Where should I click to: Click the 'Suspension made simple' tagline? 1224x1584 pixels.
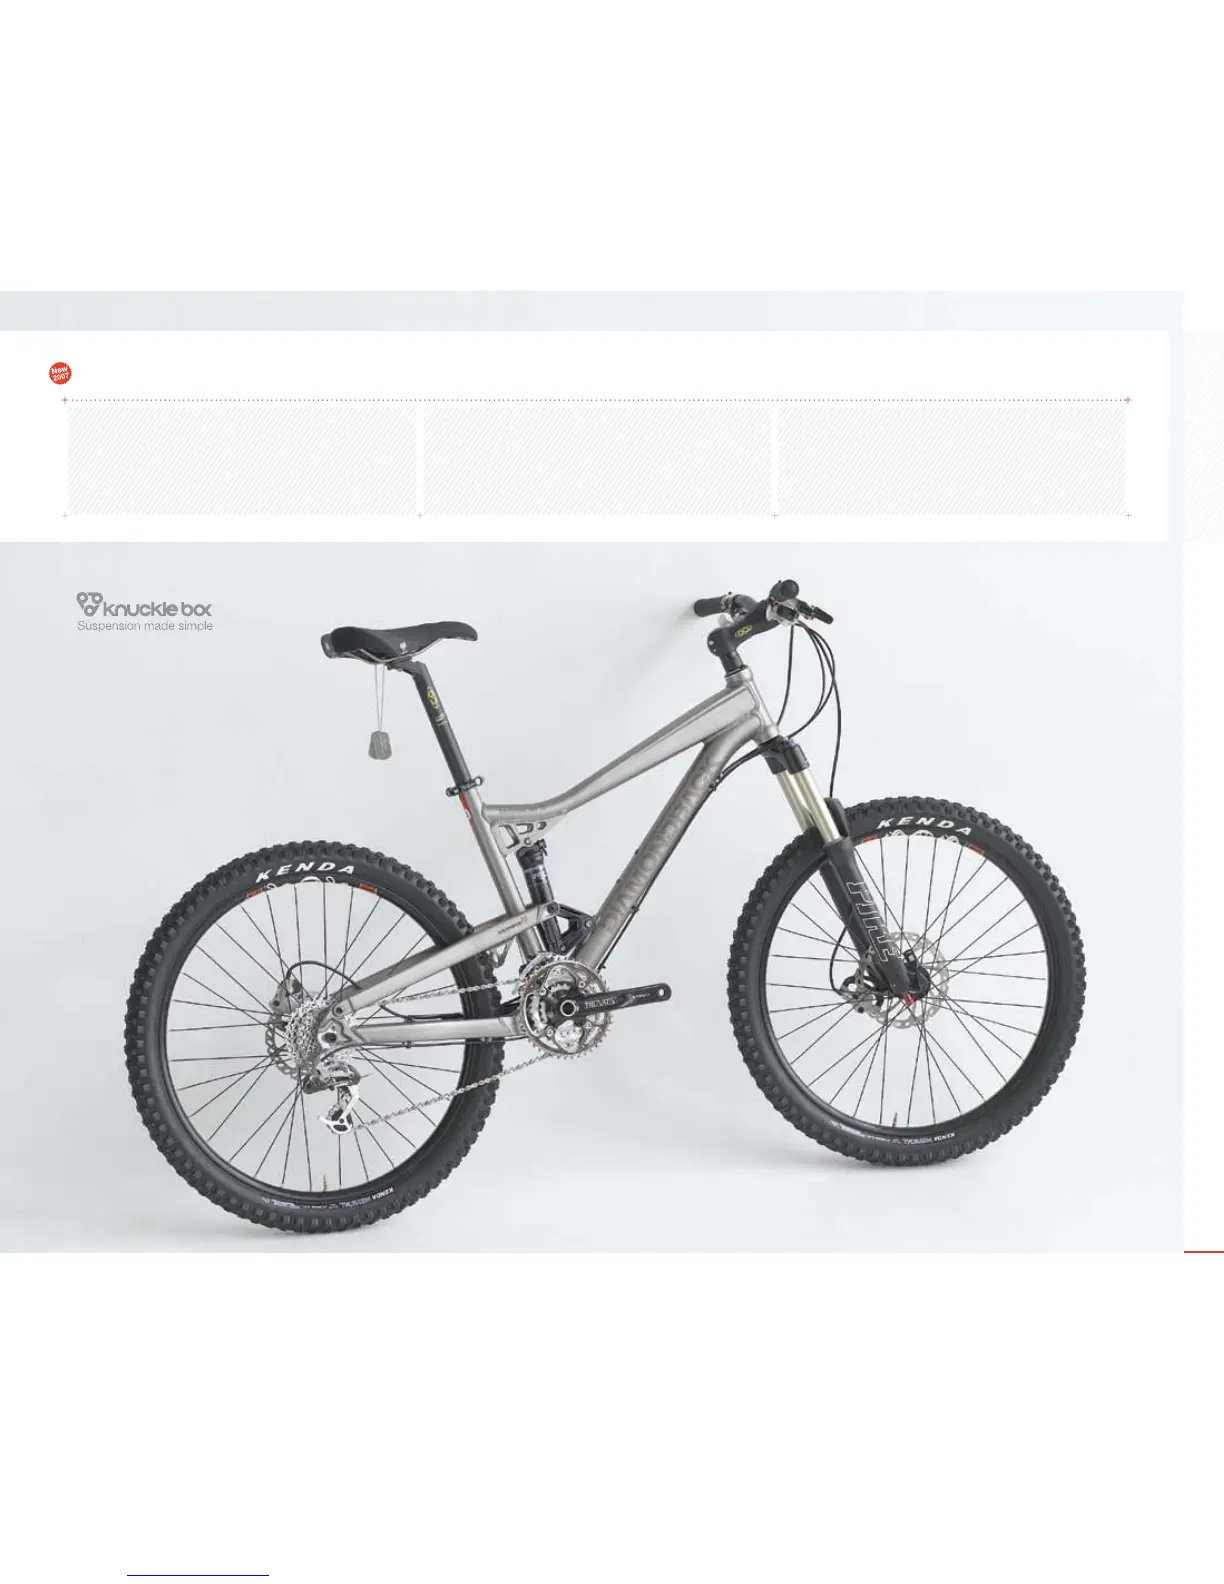point(145,626)
